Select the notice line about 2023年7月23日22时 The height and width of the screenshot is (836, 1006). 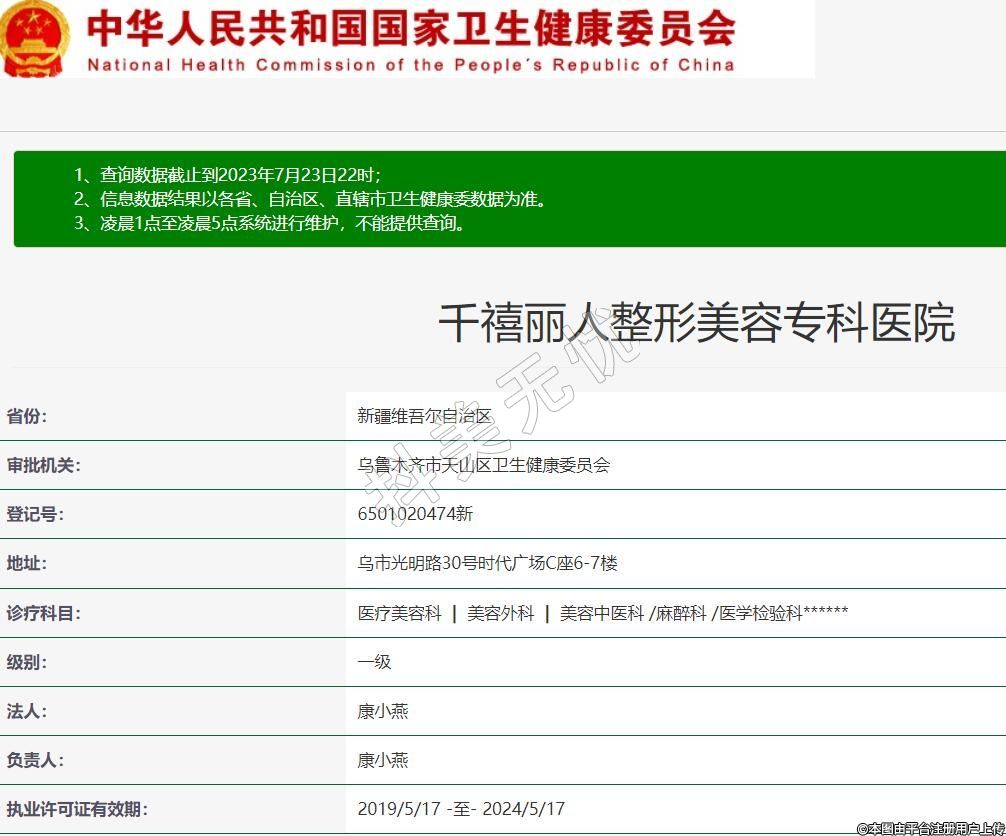point(227,174)
